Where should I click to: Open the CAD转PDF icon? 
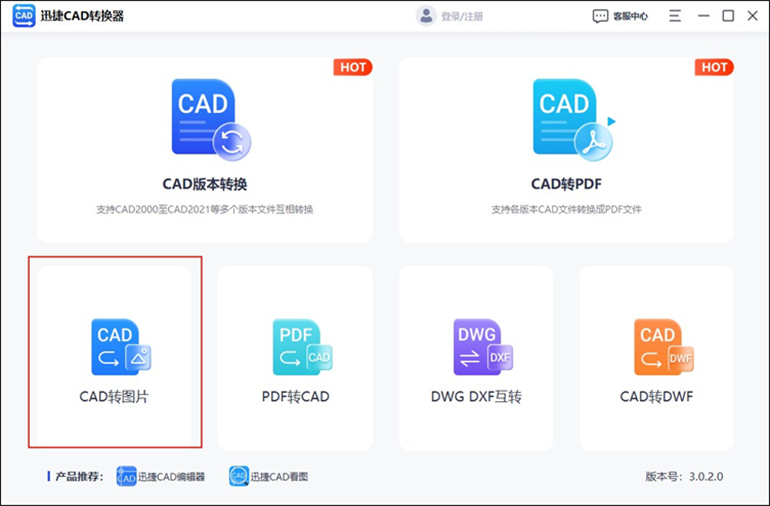pyautogui.click(x=574, y=120)
